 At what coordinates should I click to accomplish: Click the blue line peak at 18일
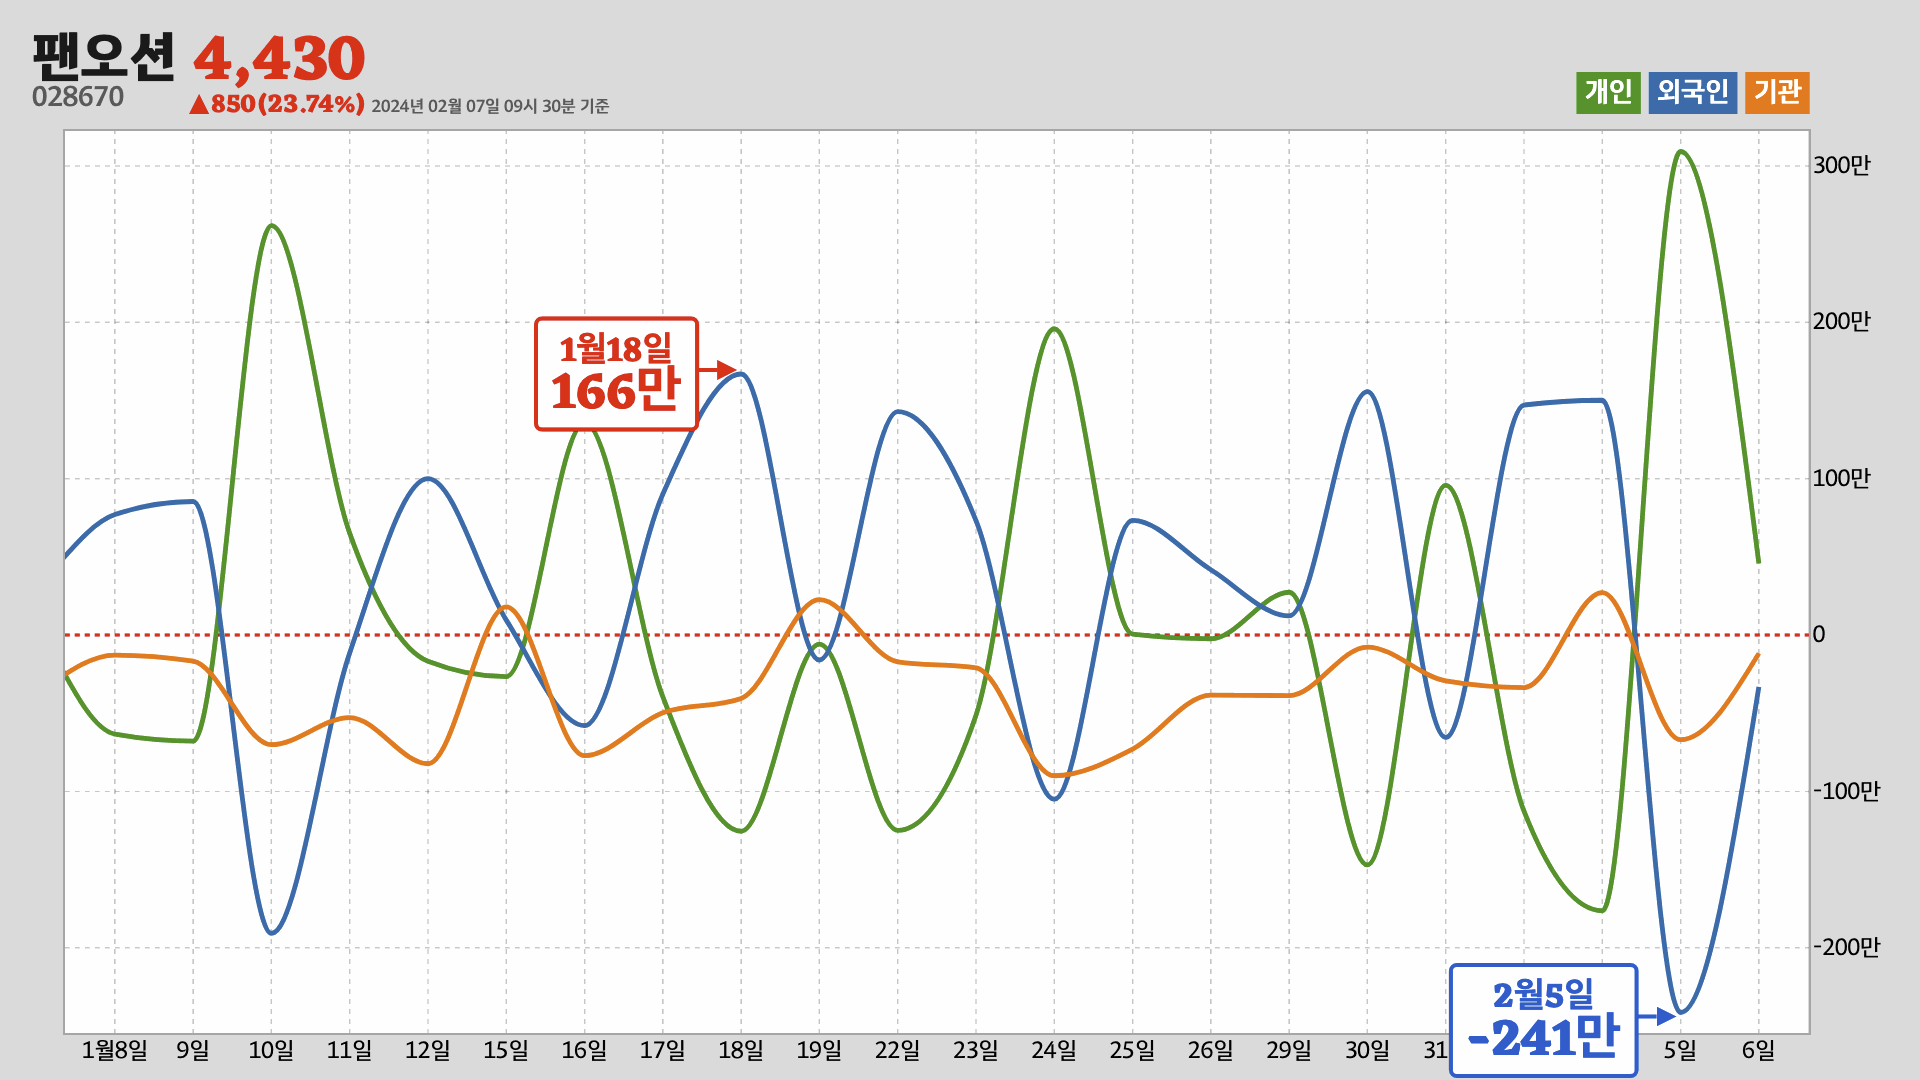click(741, 374)
